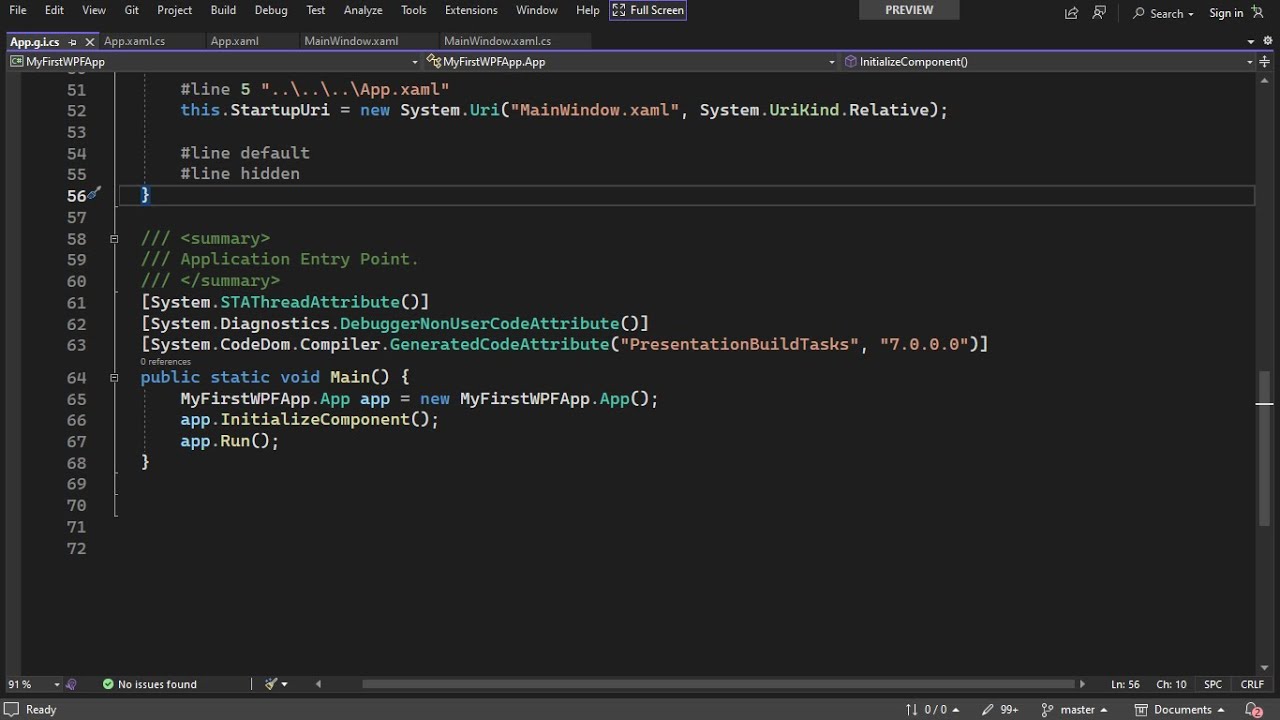Click the Ln: 56 line indicator
The height and width of the screenshot is (720, 1280).
(x=1125, y=684)
